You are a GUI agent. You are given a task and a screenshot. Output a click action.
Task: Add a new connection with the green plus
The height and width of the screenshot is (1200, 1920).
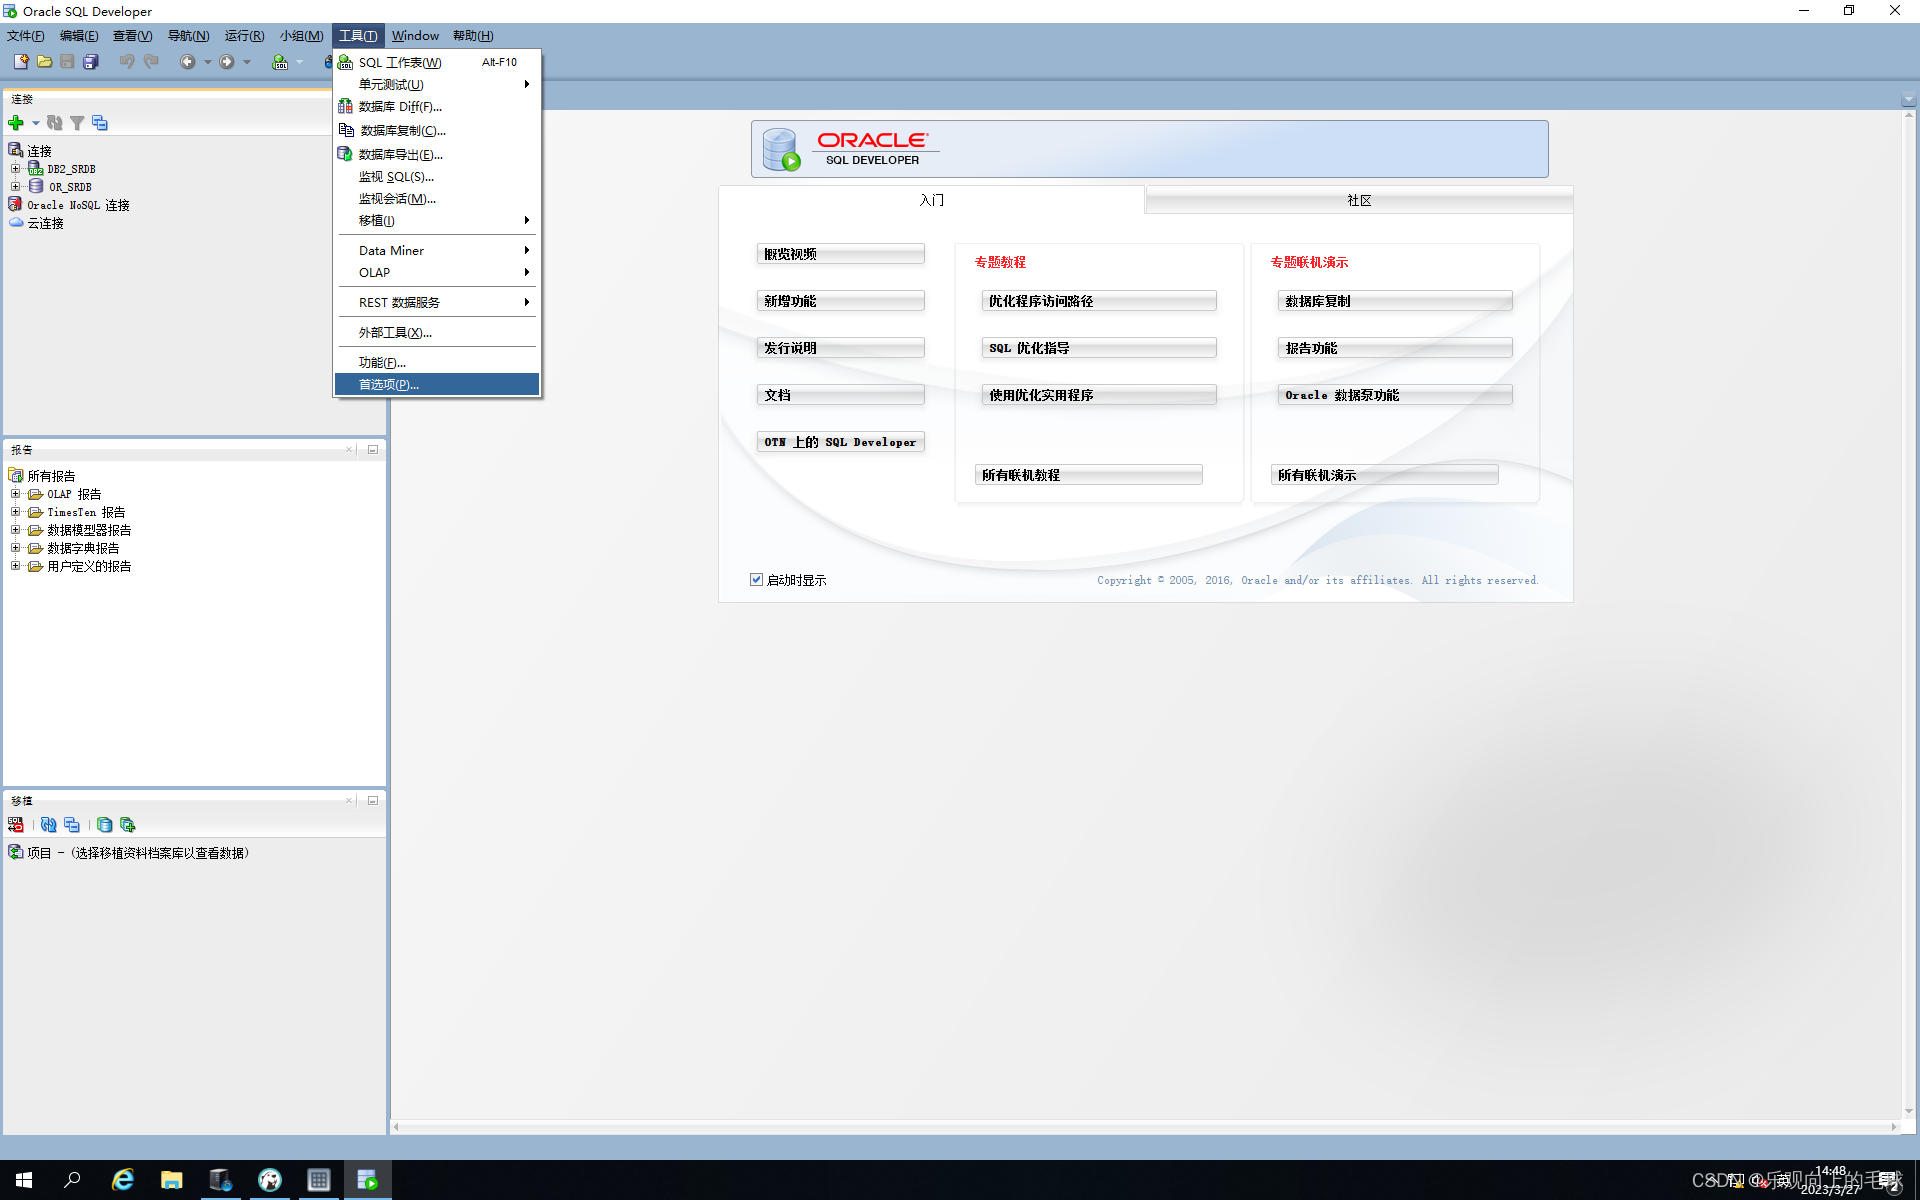pos(16,123)
